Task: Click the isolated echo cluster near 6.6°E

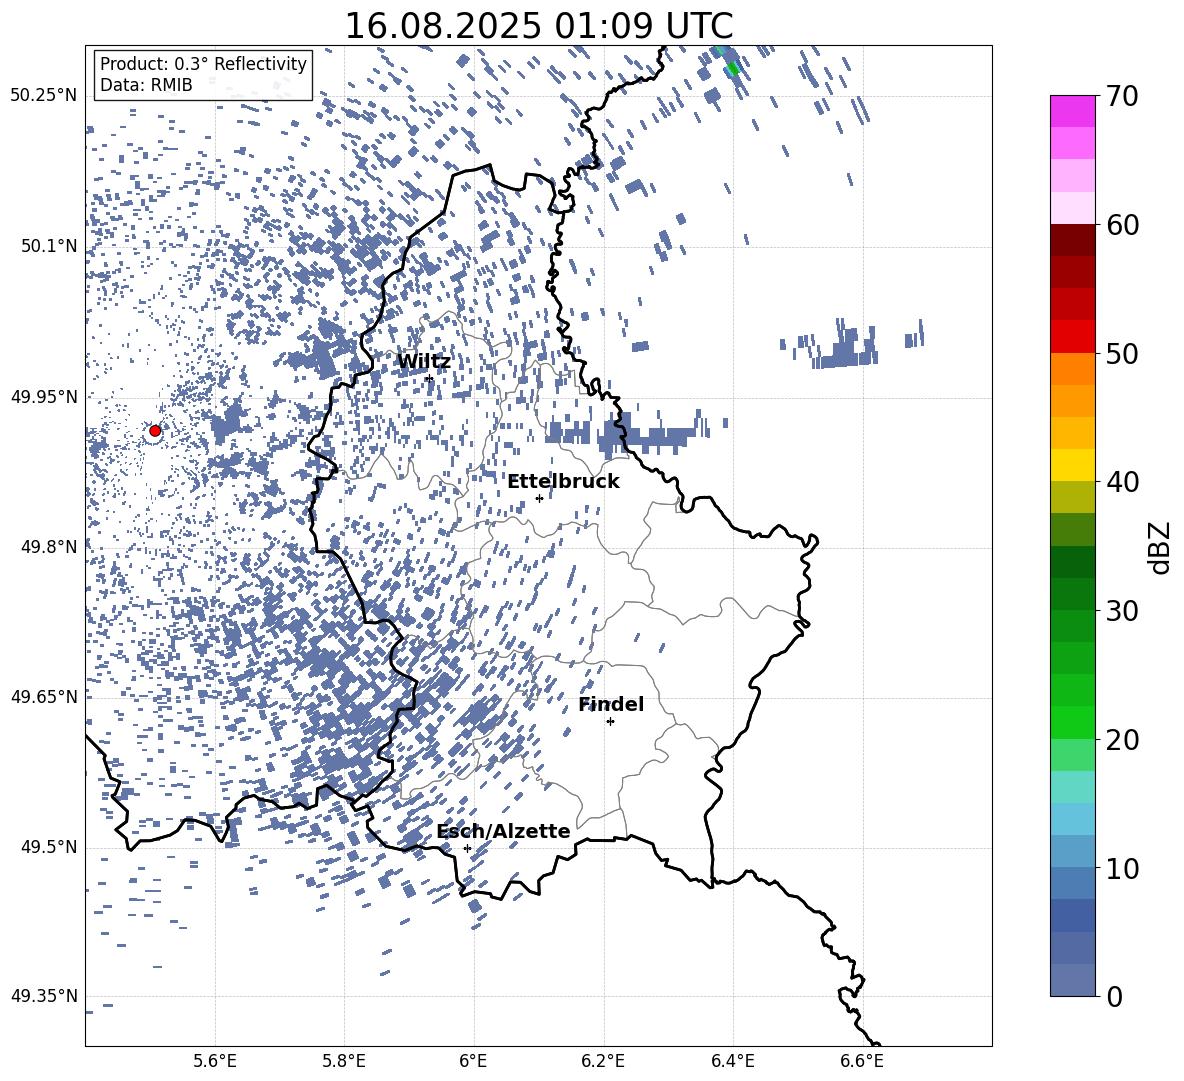Action: coord(846,346)
